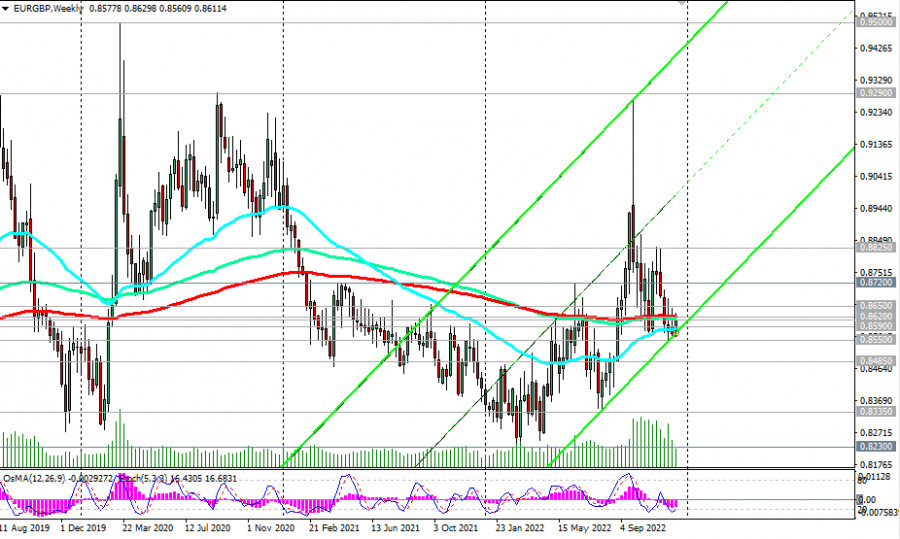
Task: Click the "0.83690" price scale value
Action: click(x=876, y=401)
